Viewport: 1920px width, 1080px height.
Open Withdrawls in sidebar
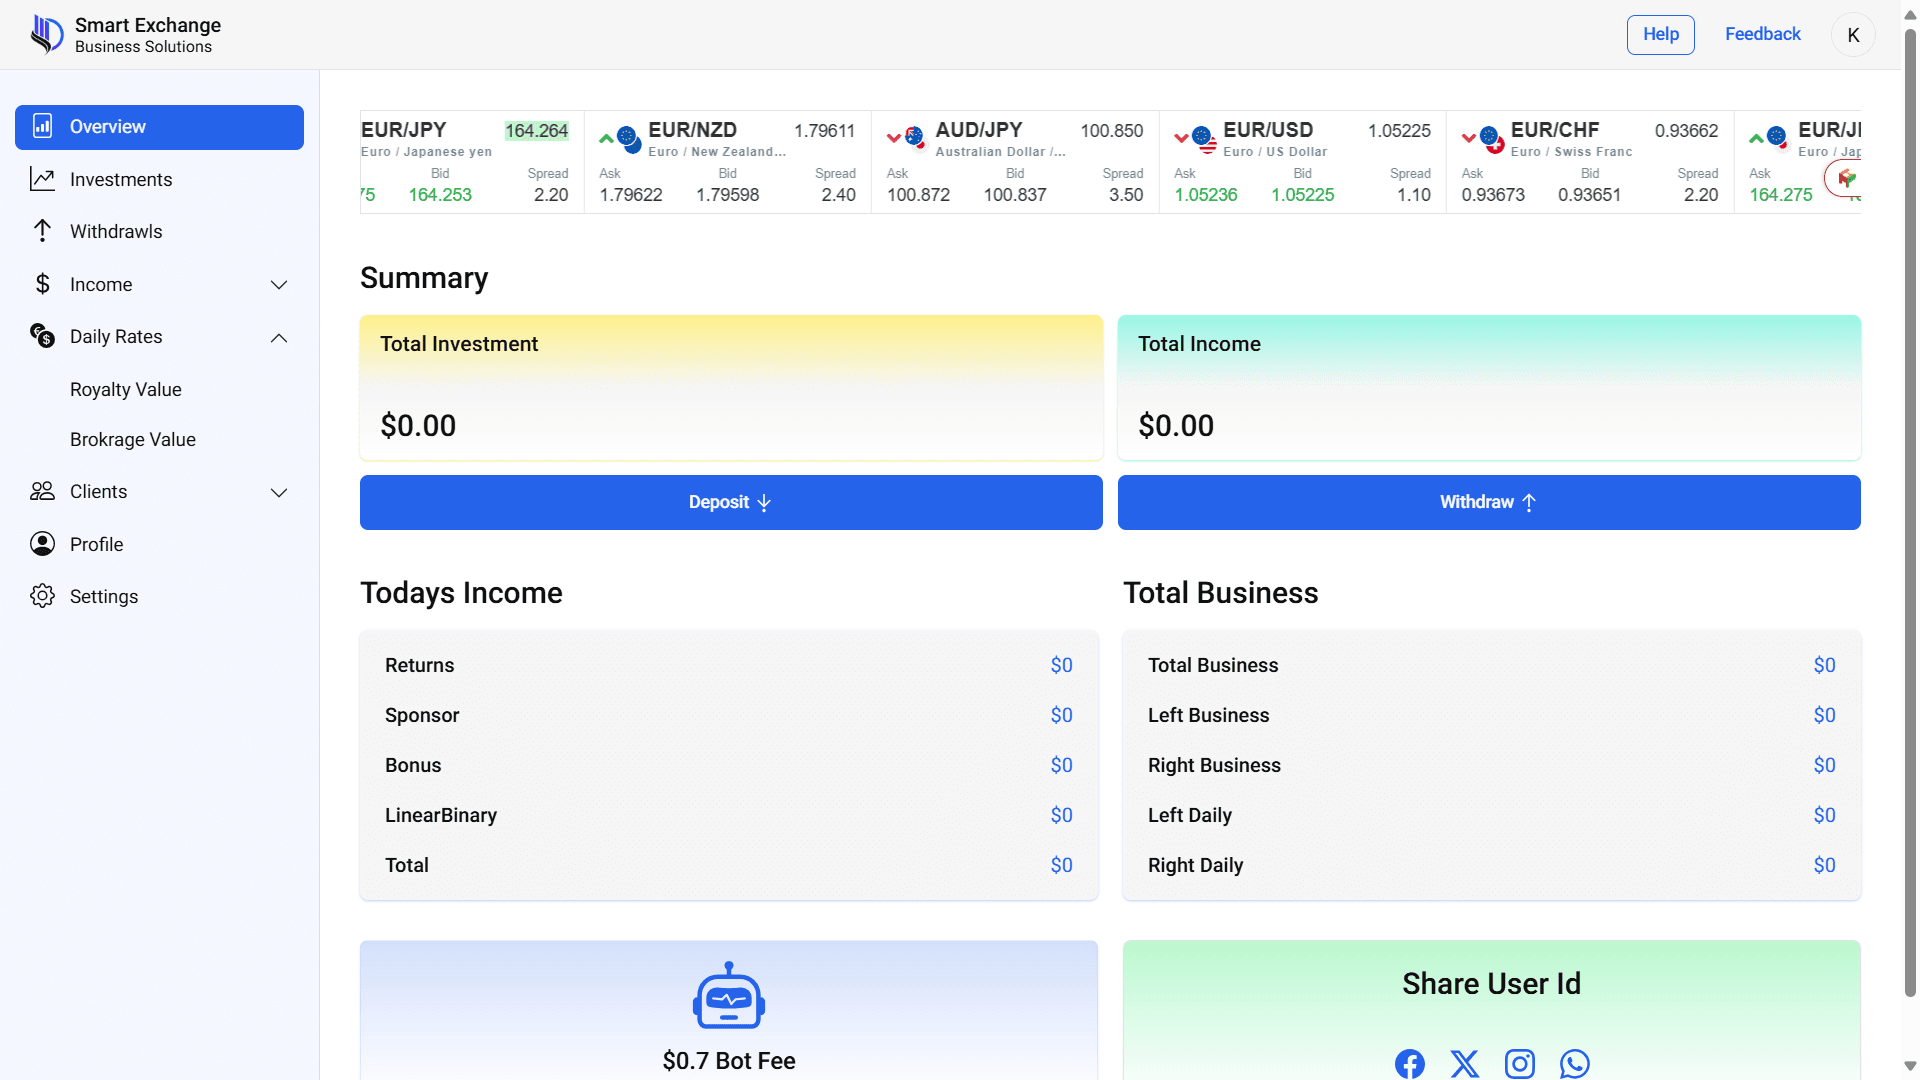click(x=116, y=232)
